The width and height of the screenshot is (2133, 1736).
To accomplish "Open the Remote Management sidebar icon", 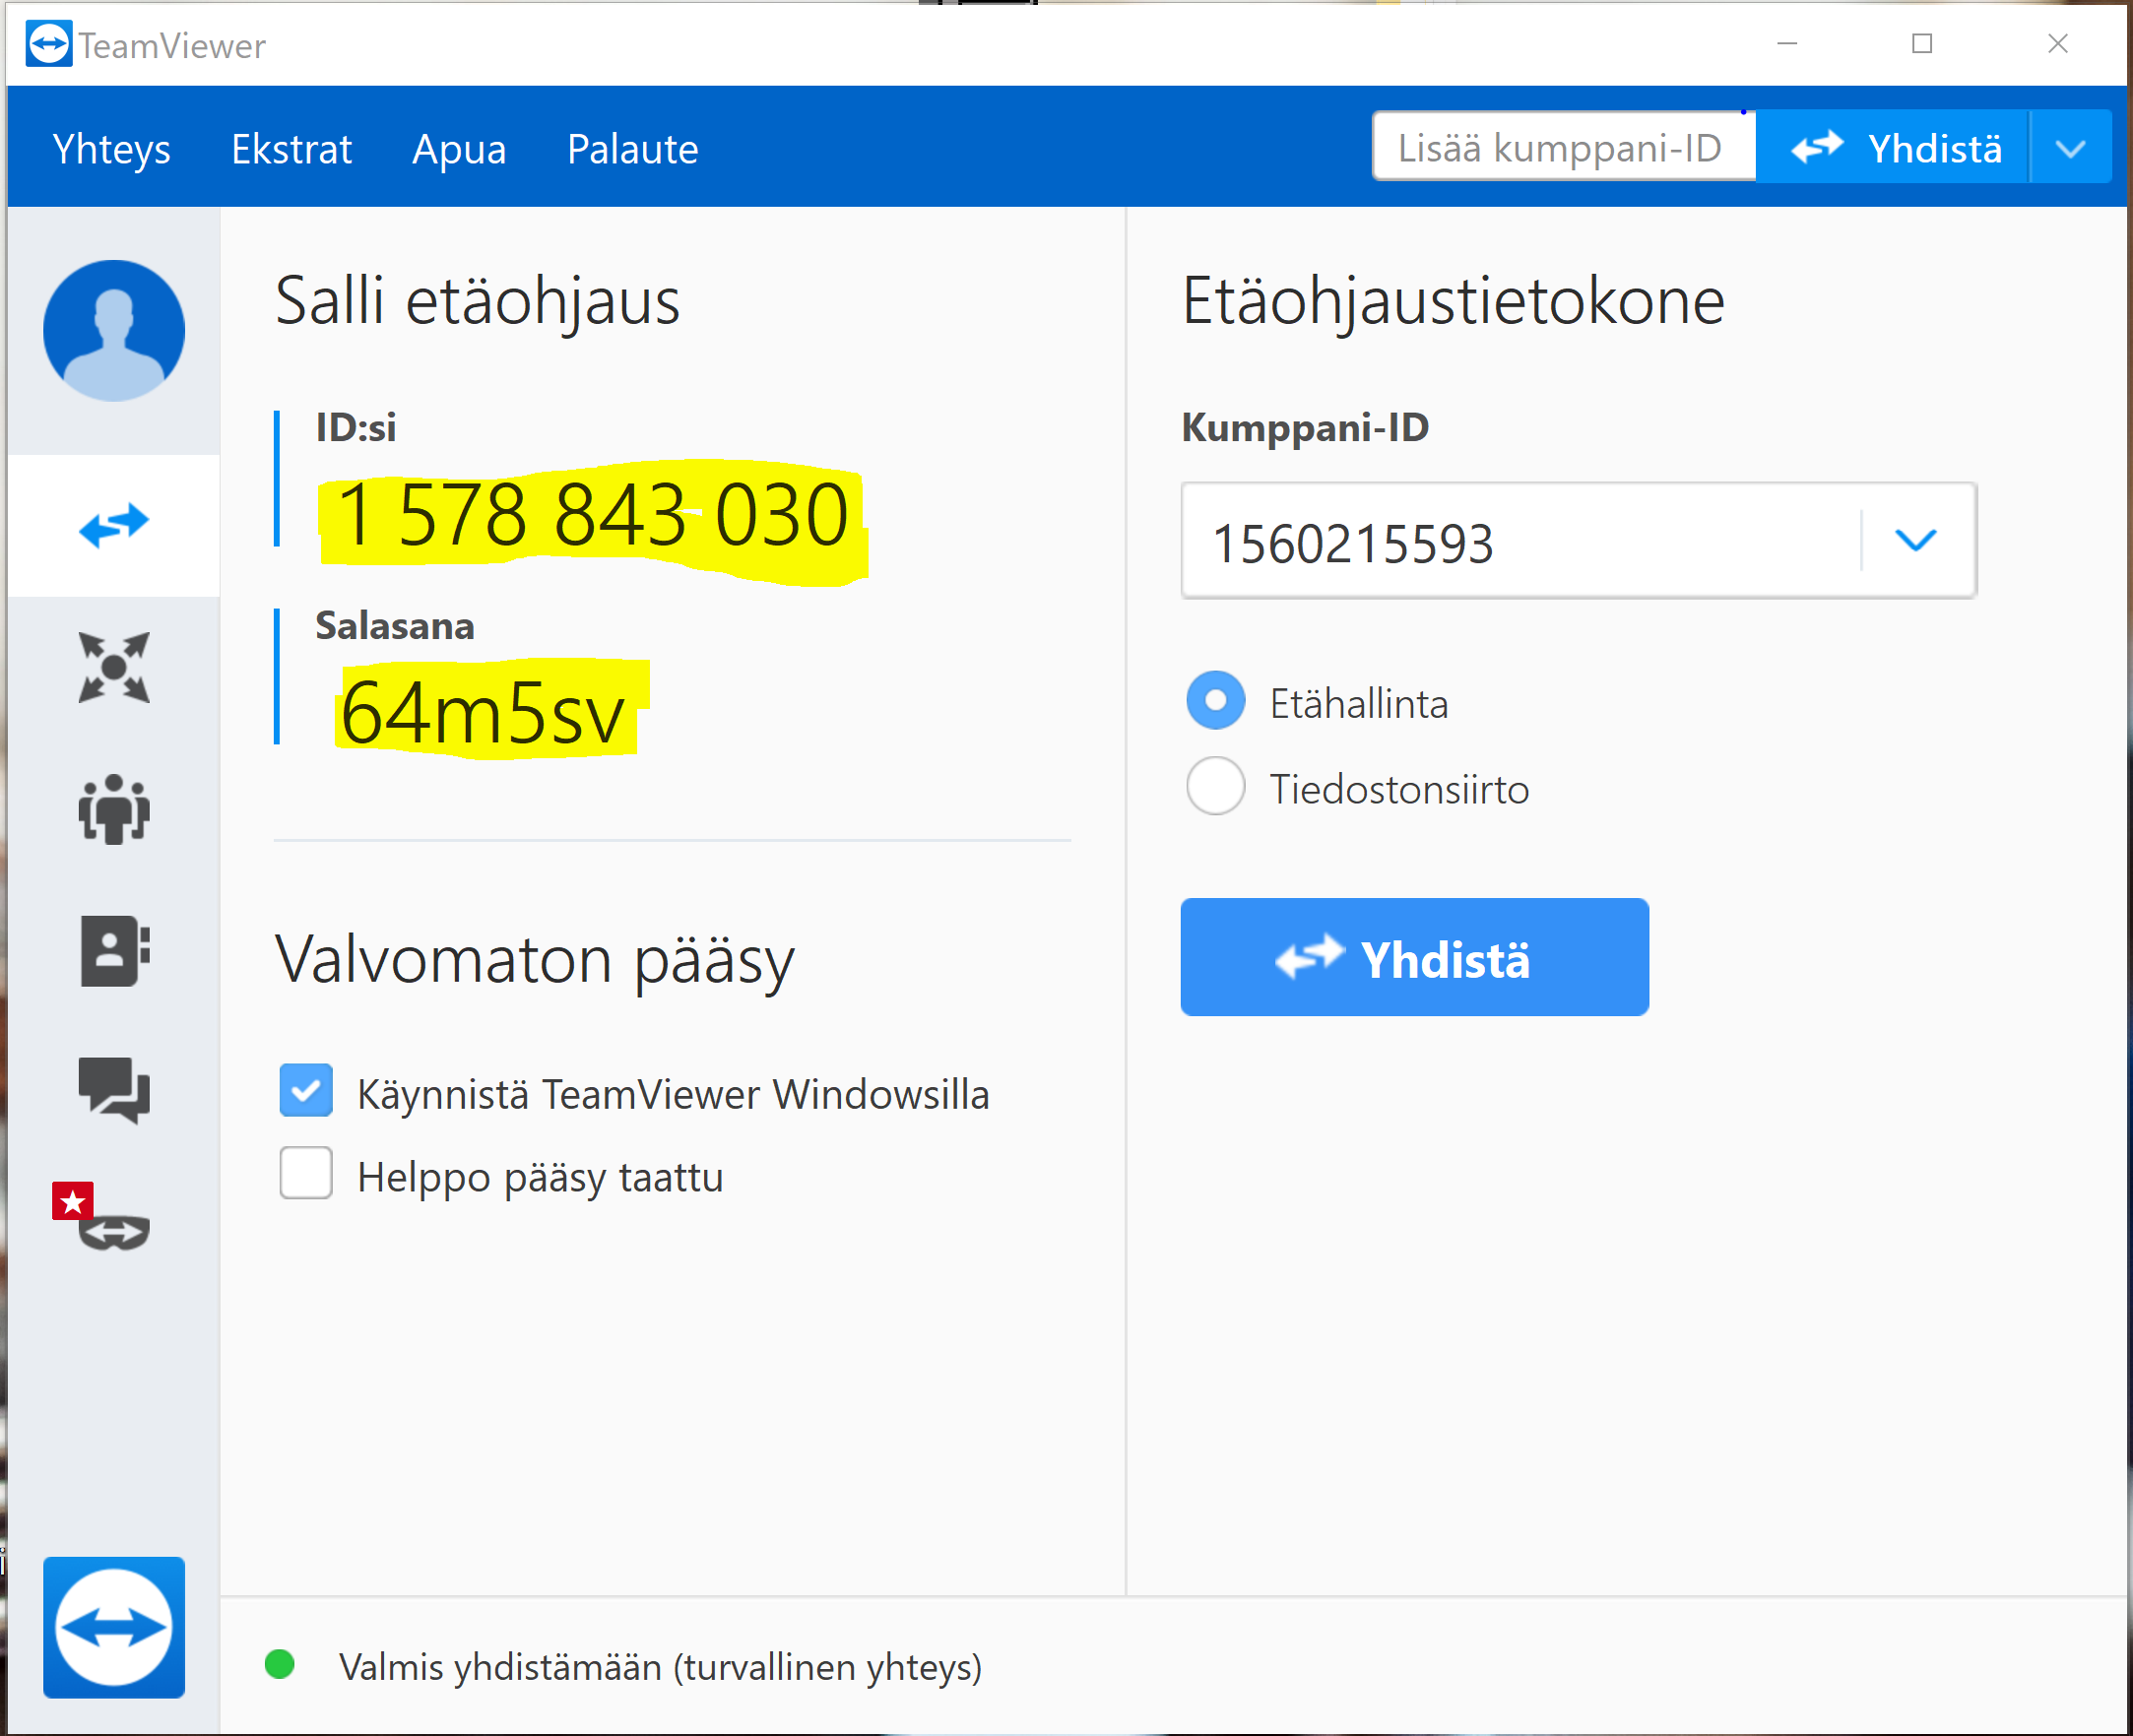I will 114,667.
